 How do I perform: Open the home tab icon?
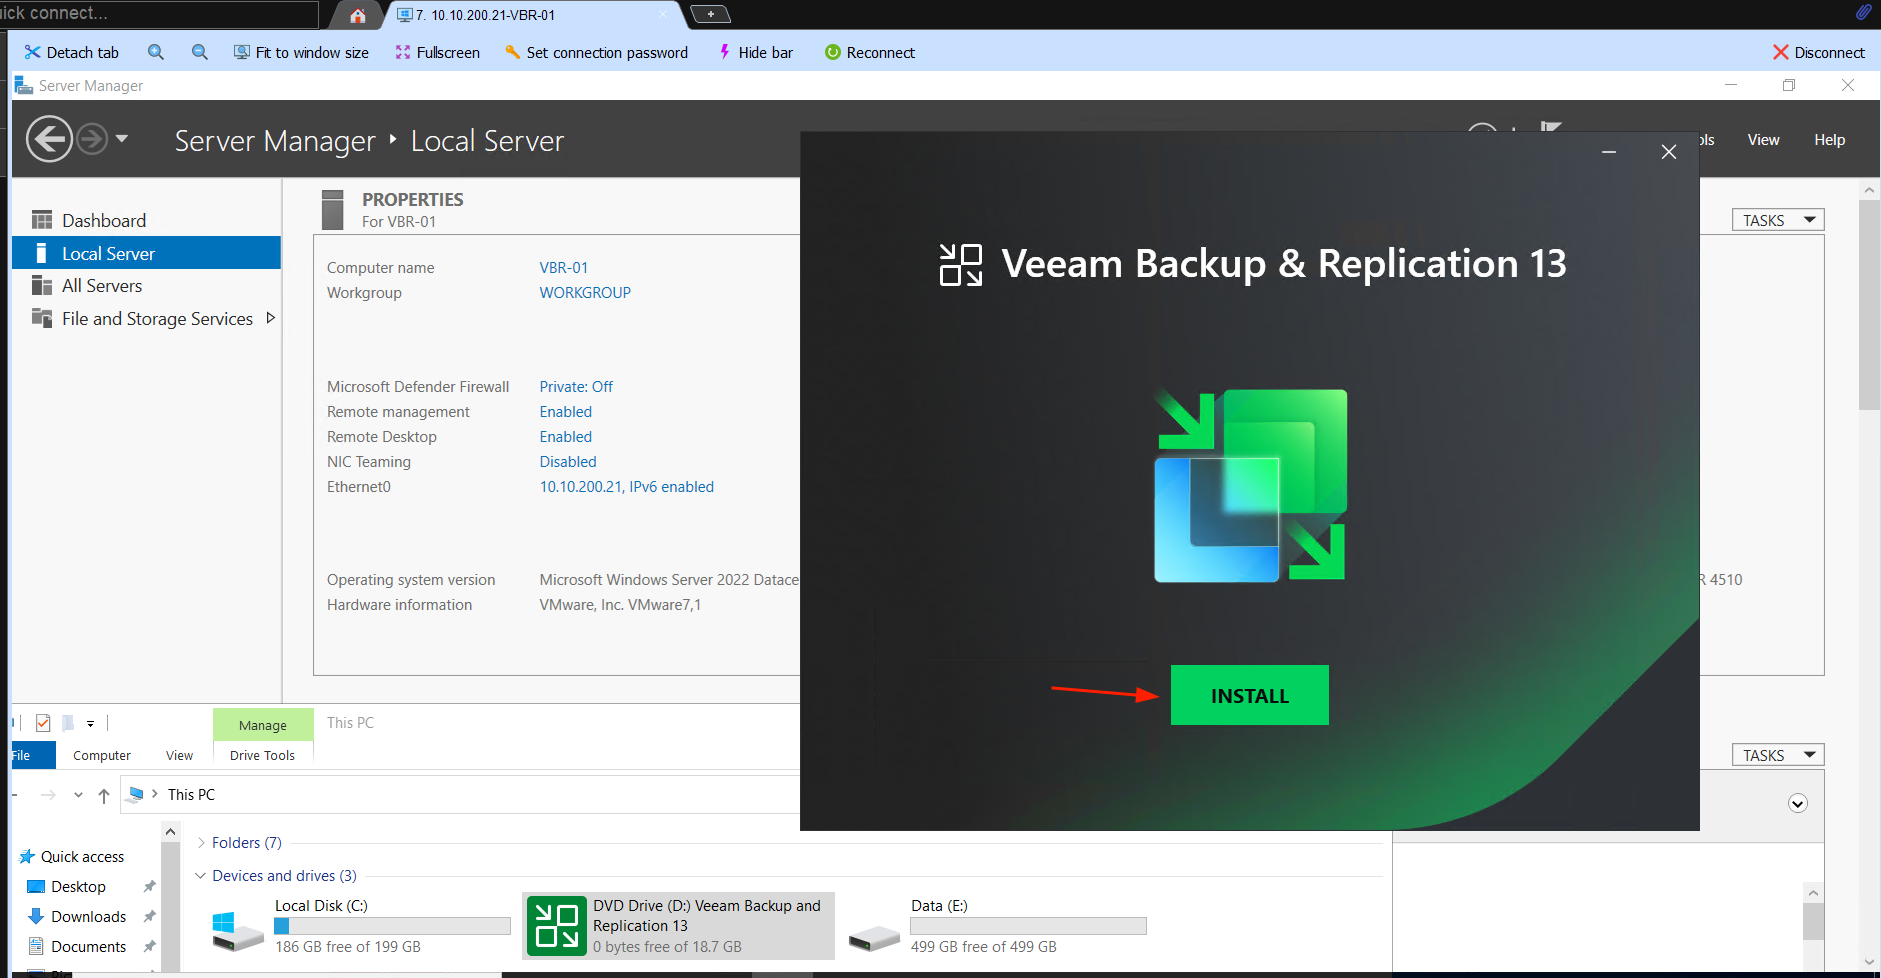point(357,15)
